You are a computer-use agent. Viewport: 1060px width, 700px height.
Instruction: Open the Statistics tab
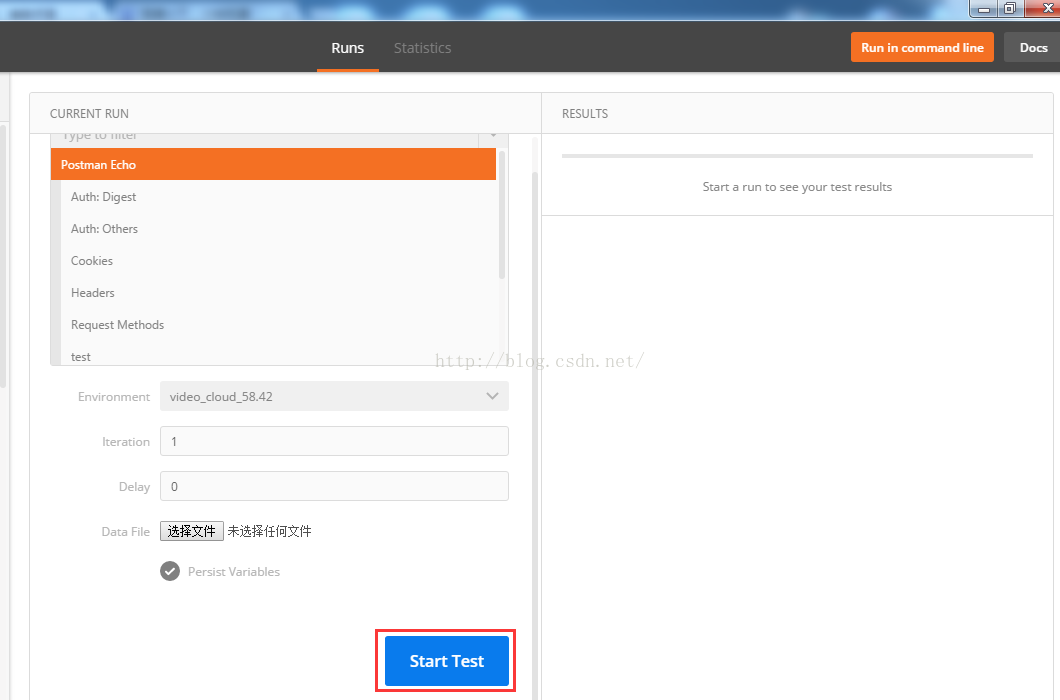(x=422, y=48)
